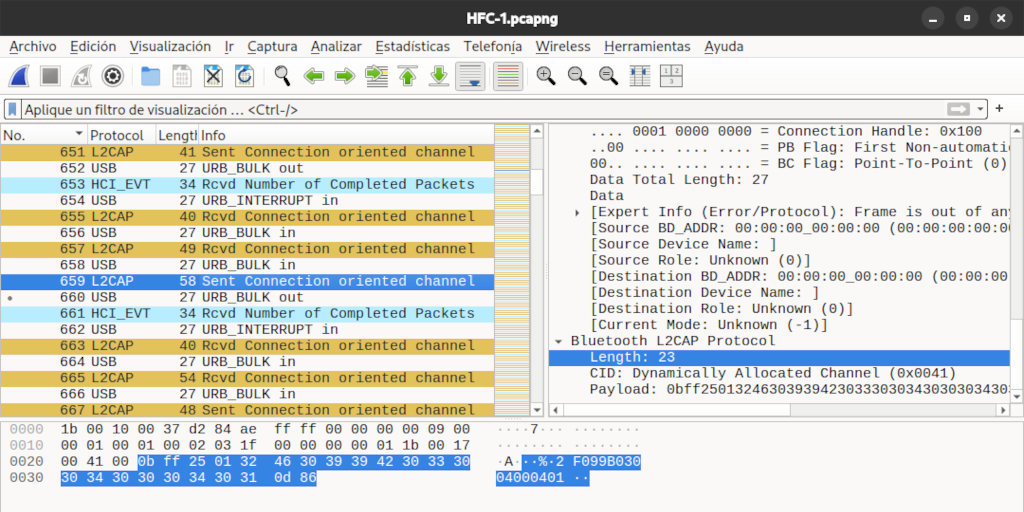Screen dimensions: 1024x512
Task: Go forward in packet history
Action: click(345, 76)
